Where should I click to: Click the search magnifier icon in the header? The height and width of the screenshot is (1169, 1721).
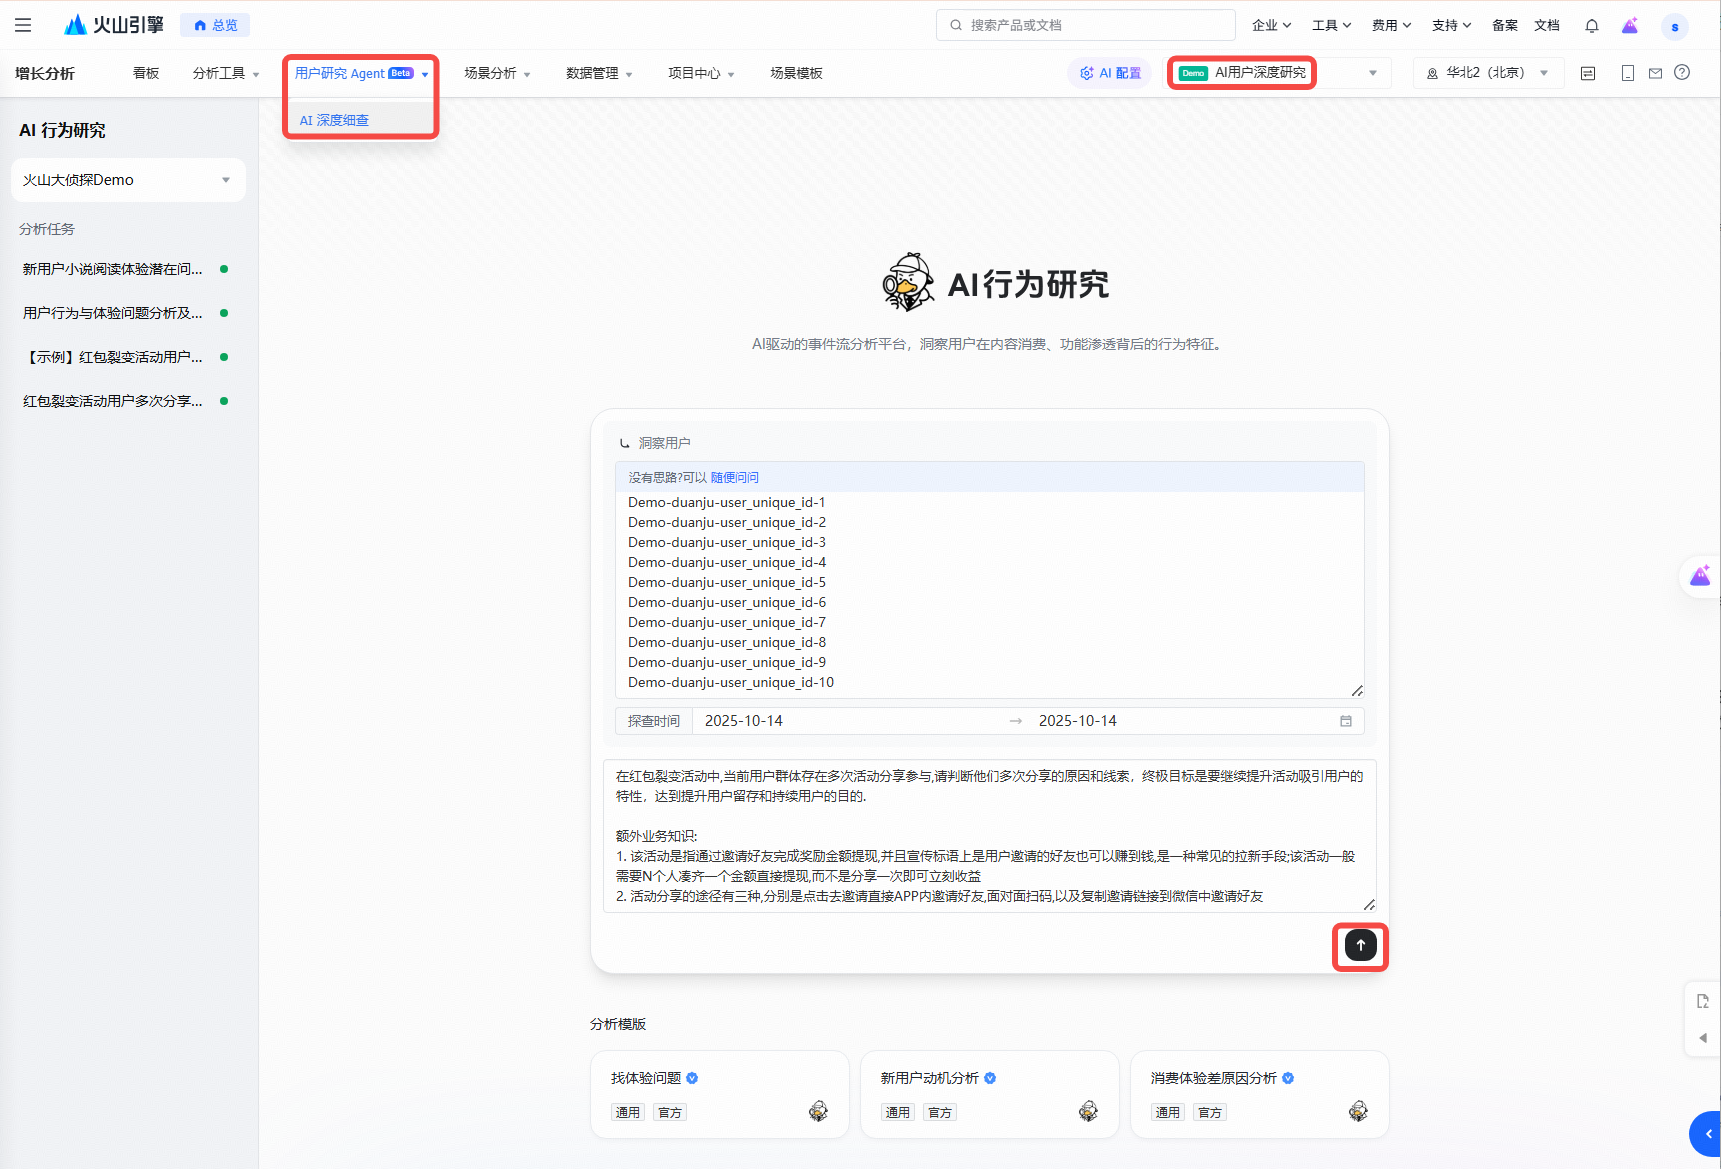coord(956,25)
